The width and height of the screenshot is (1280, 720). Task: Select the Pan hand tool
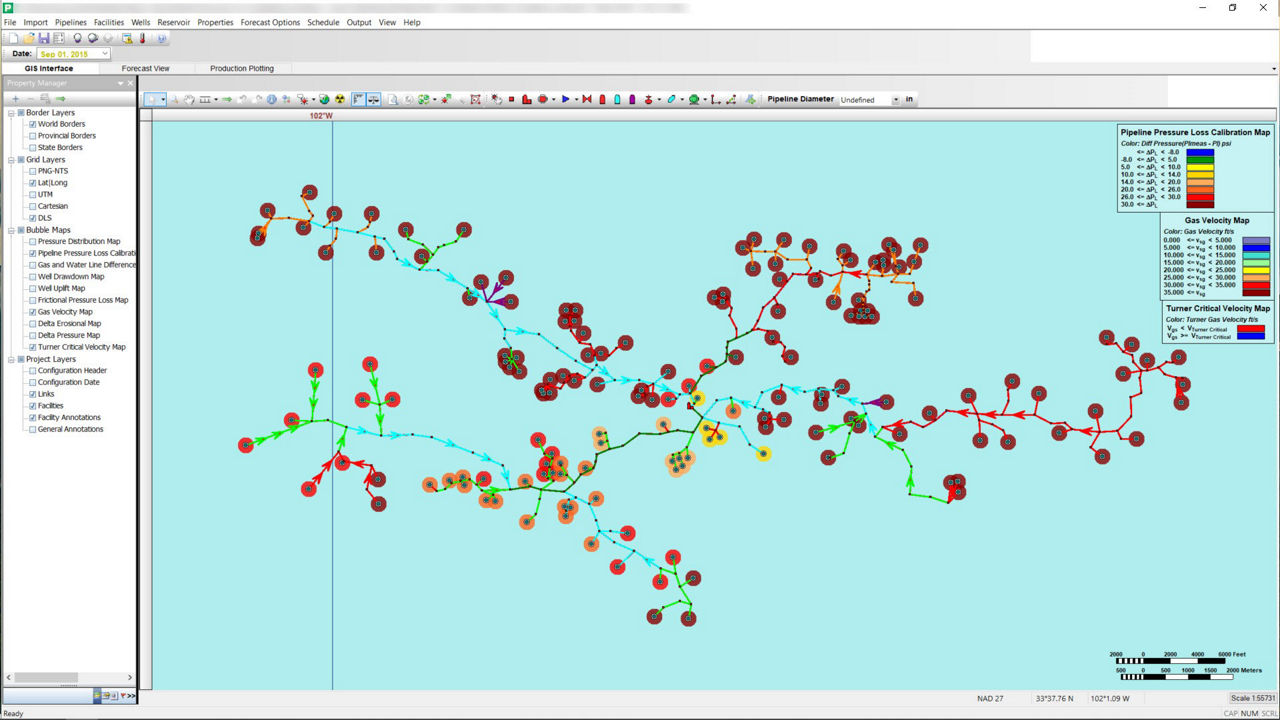(x=188, y=100)
